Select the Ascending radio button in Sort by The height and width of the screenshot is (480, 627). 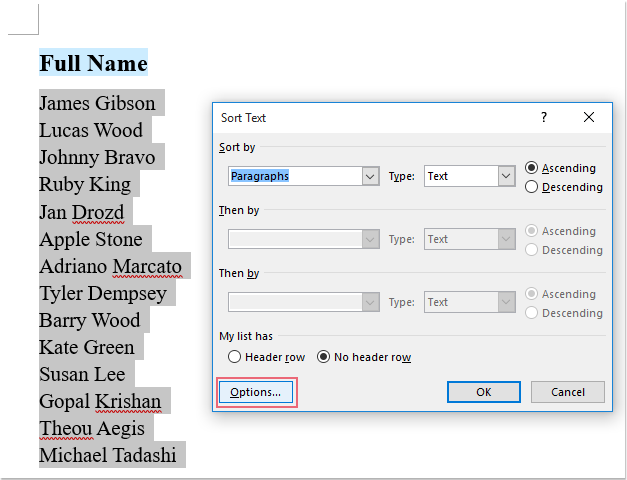point(532,168)
